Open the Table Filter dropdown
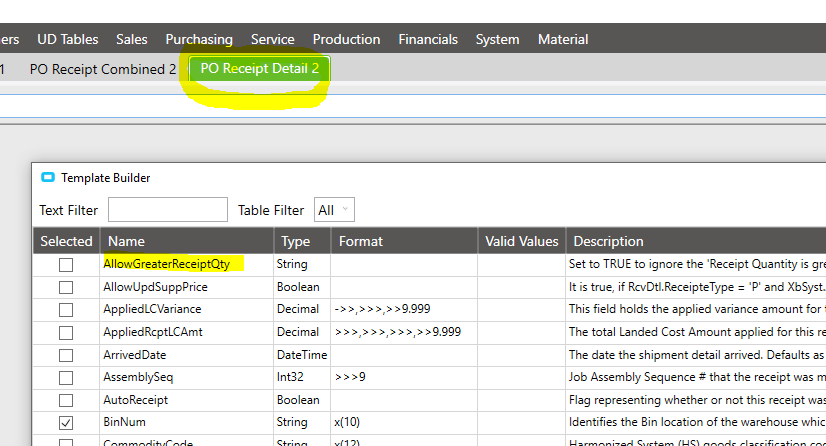Screen dimensions: 826x446 pos(334,210)
